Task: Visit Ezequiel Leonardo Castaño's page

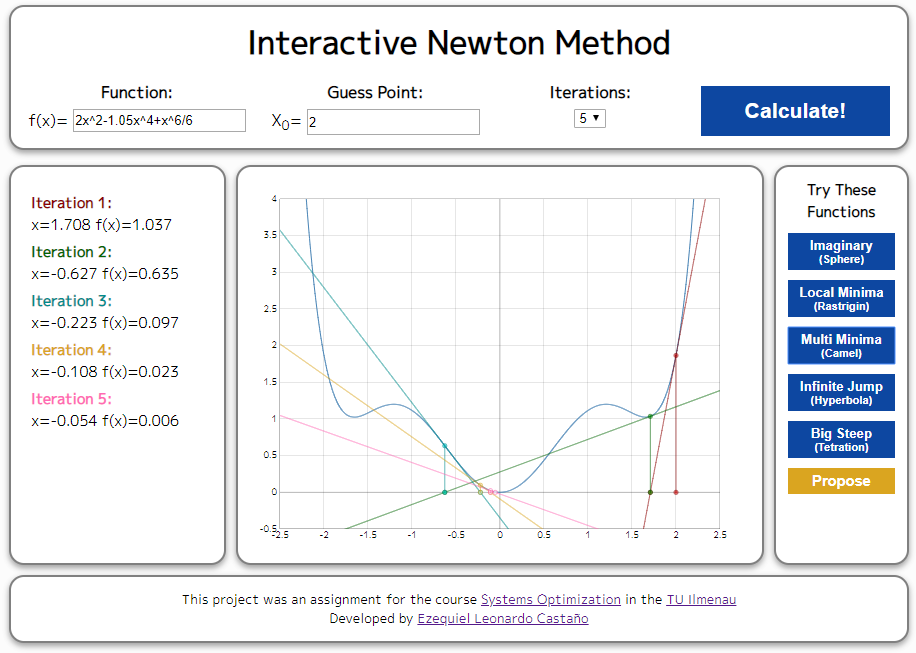Action: point(502,618)
